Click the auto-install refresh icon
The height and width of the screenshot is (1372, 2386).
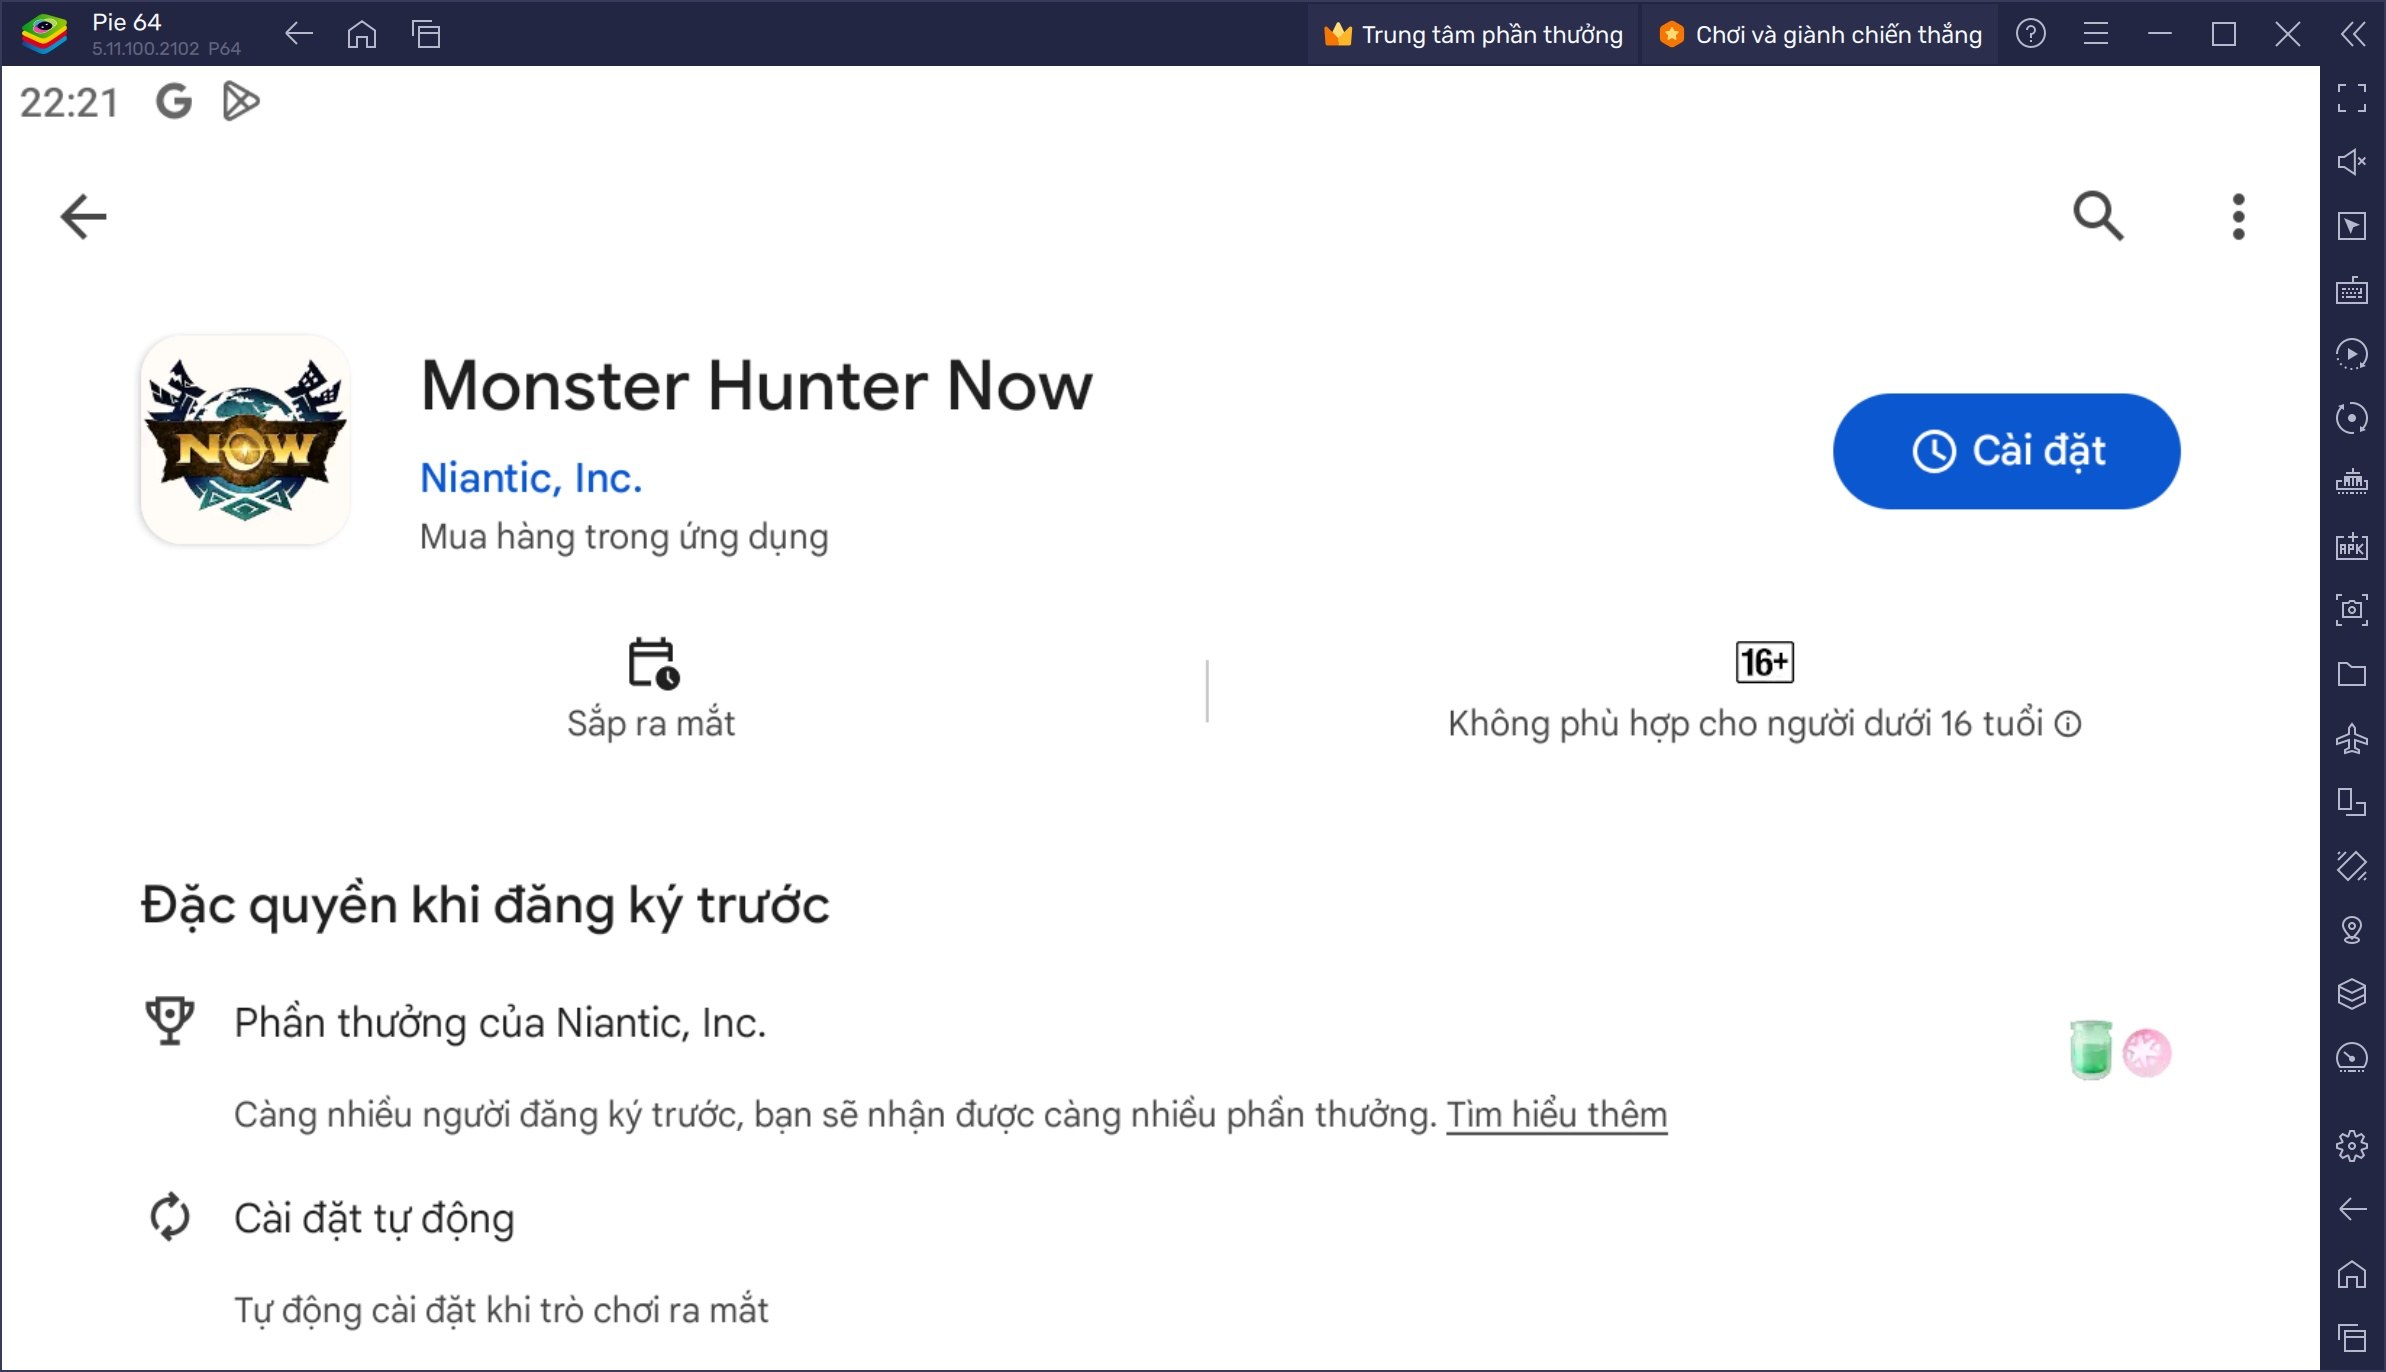click(170, 1217)
